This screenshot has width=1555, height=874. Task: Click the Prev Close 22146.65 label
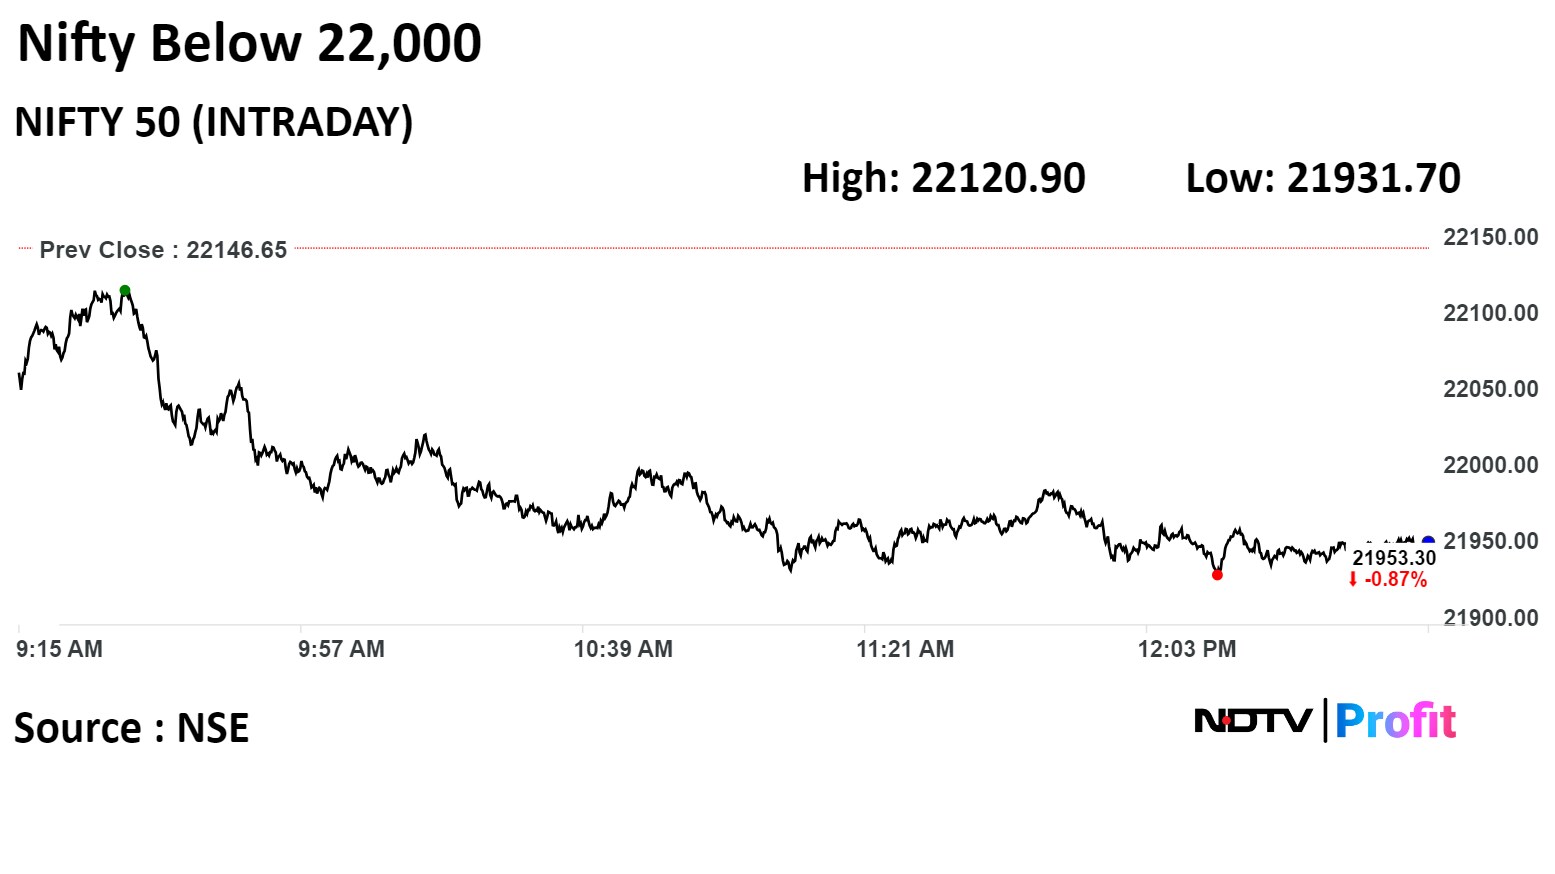coord(163,250)
